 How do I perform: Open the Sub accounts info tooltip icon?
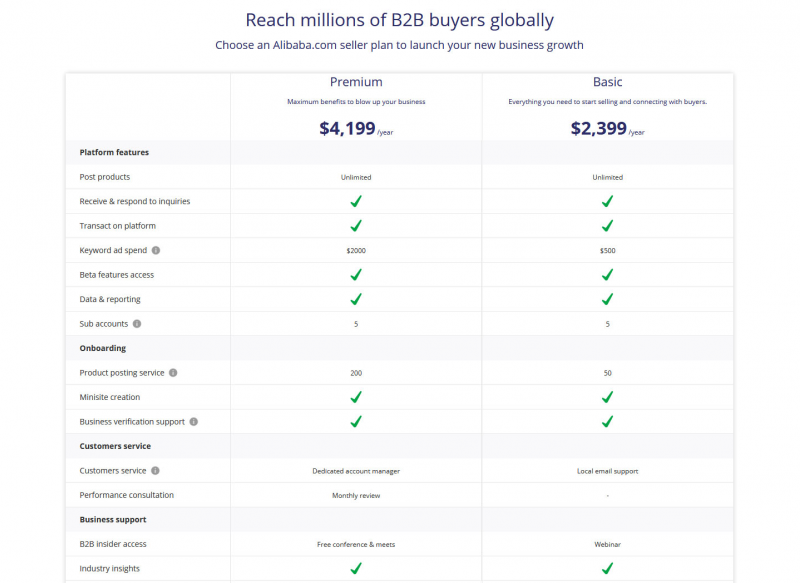pyautogui.click(x=137, y=324)
